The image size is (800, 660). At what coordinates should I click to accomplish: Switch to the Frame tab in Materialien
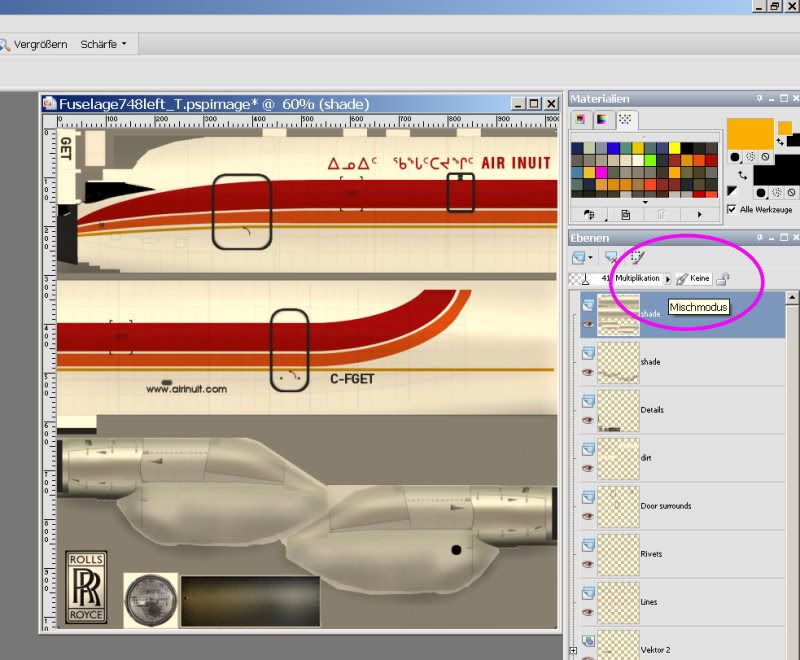580,119
